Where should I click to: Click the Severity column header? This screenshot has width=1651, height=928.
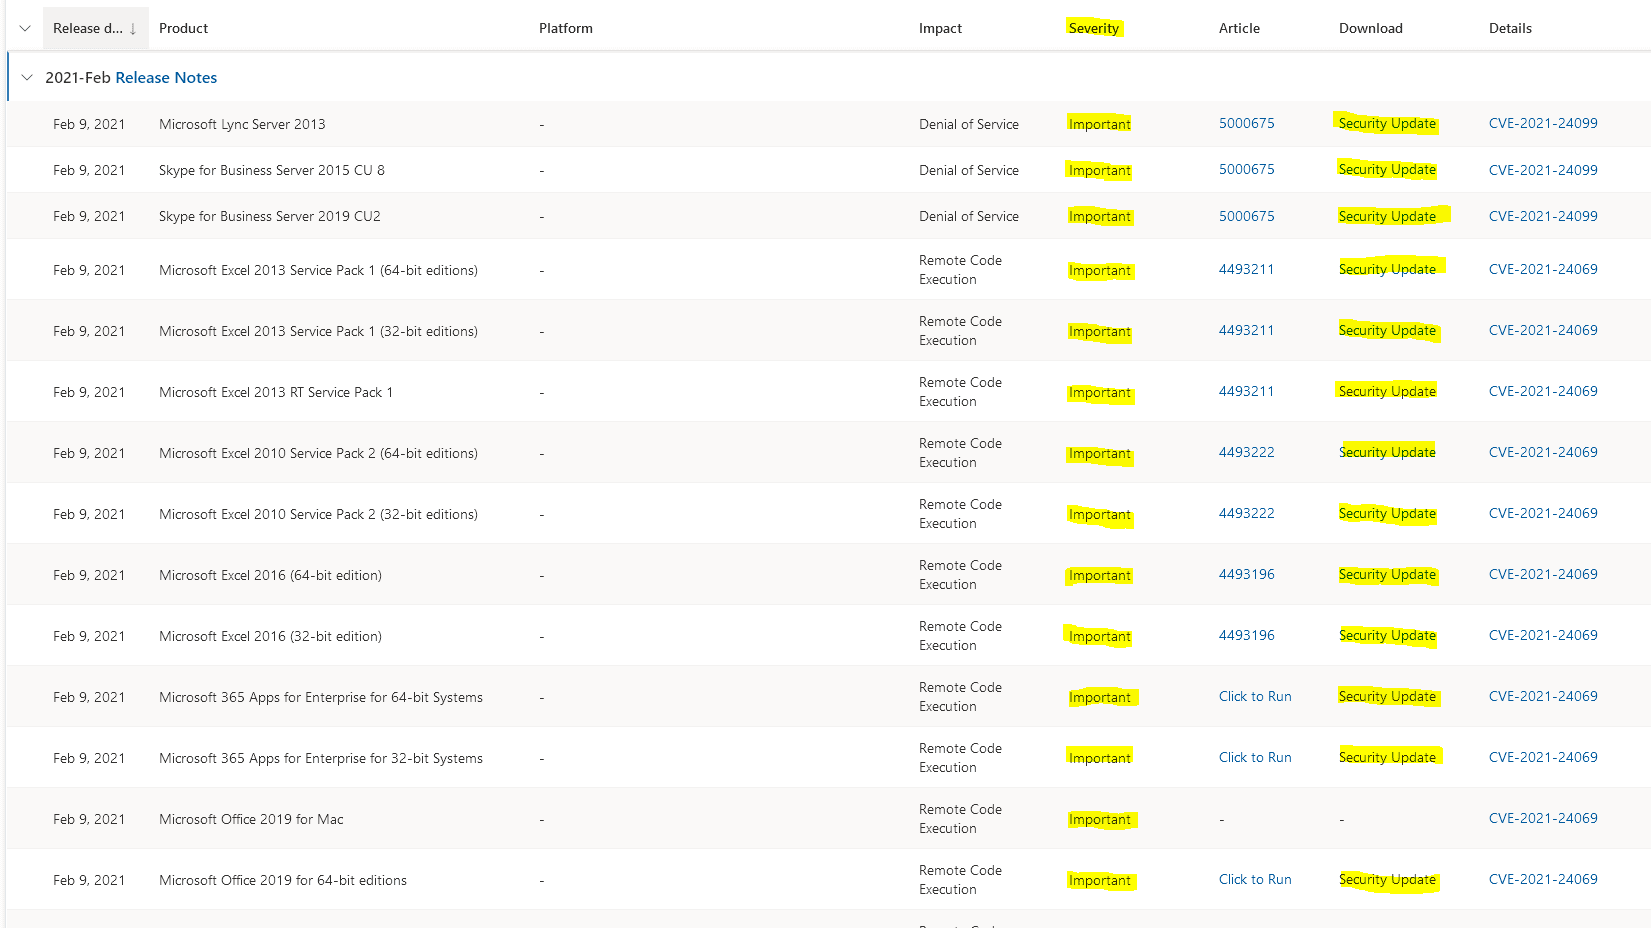[1093, 29]
